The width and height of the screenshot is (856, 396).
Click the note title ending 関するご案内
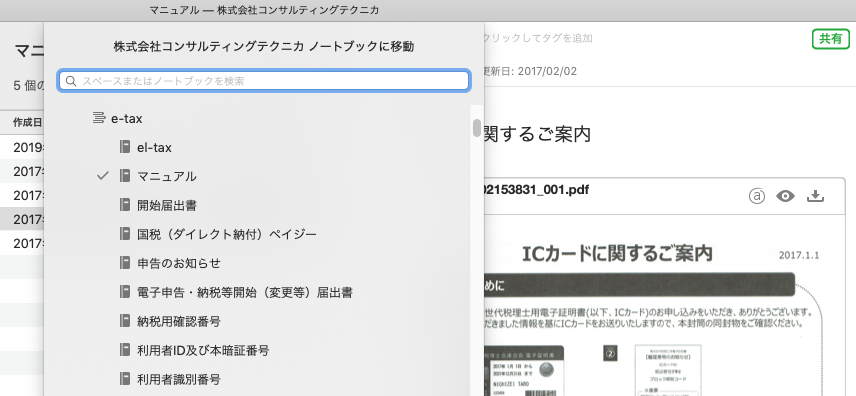pyautogui.click(x=537, y=134)
